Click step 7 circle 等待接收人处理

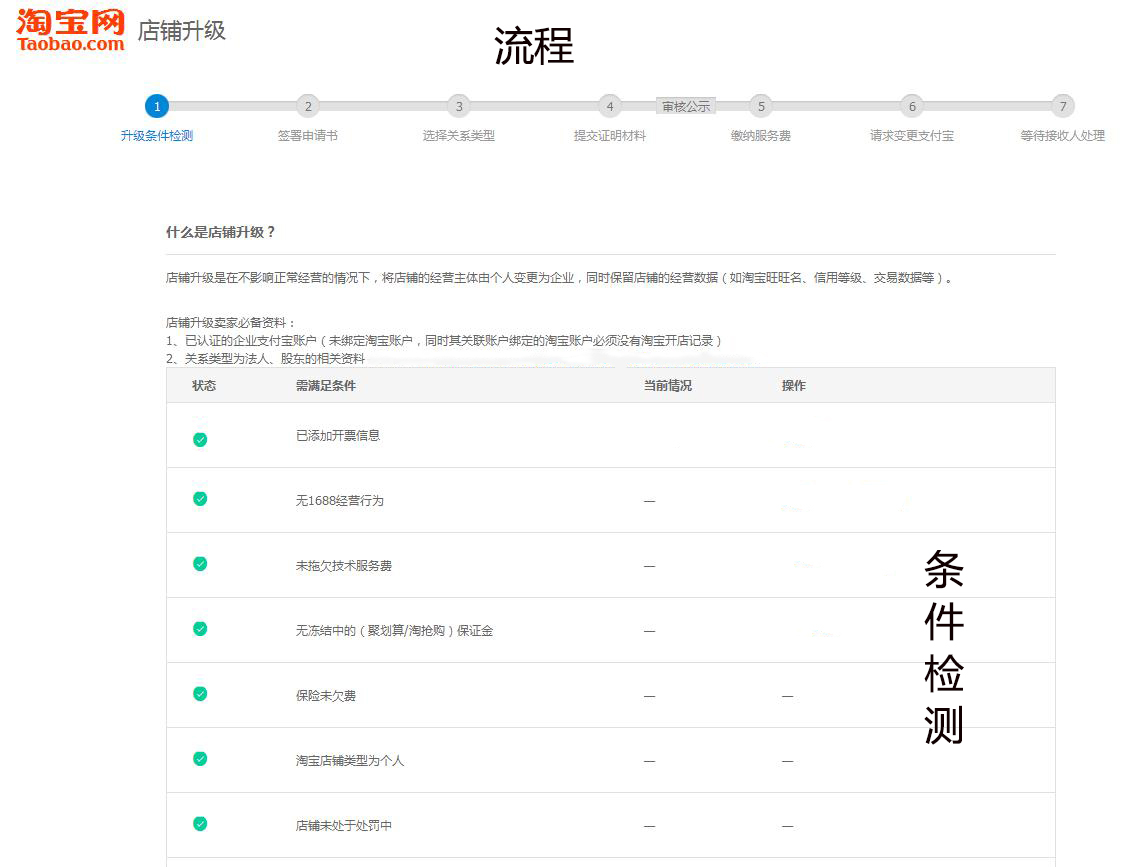[1062, 106]
